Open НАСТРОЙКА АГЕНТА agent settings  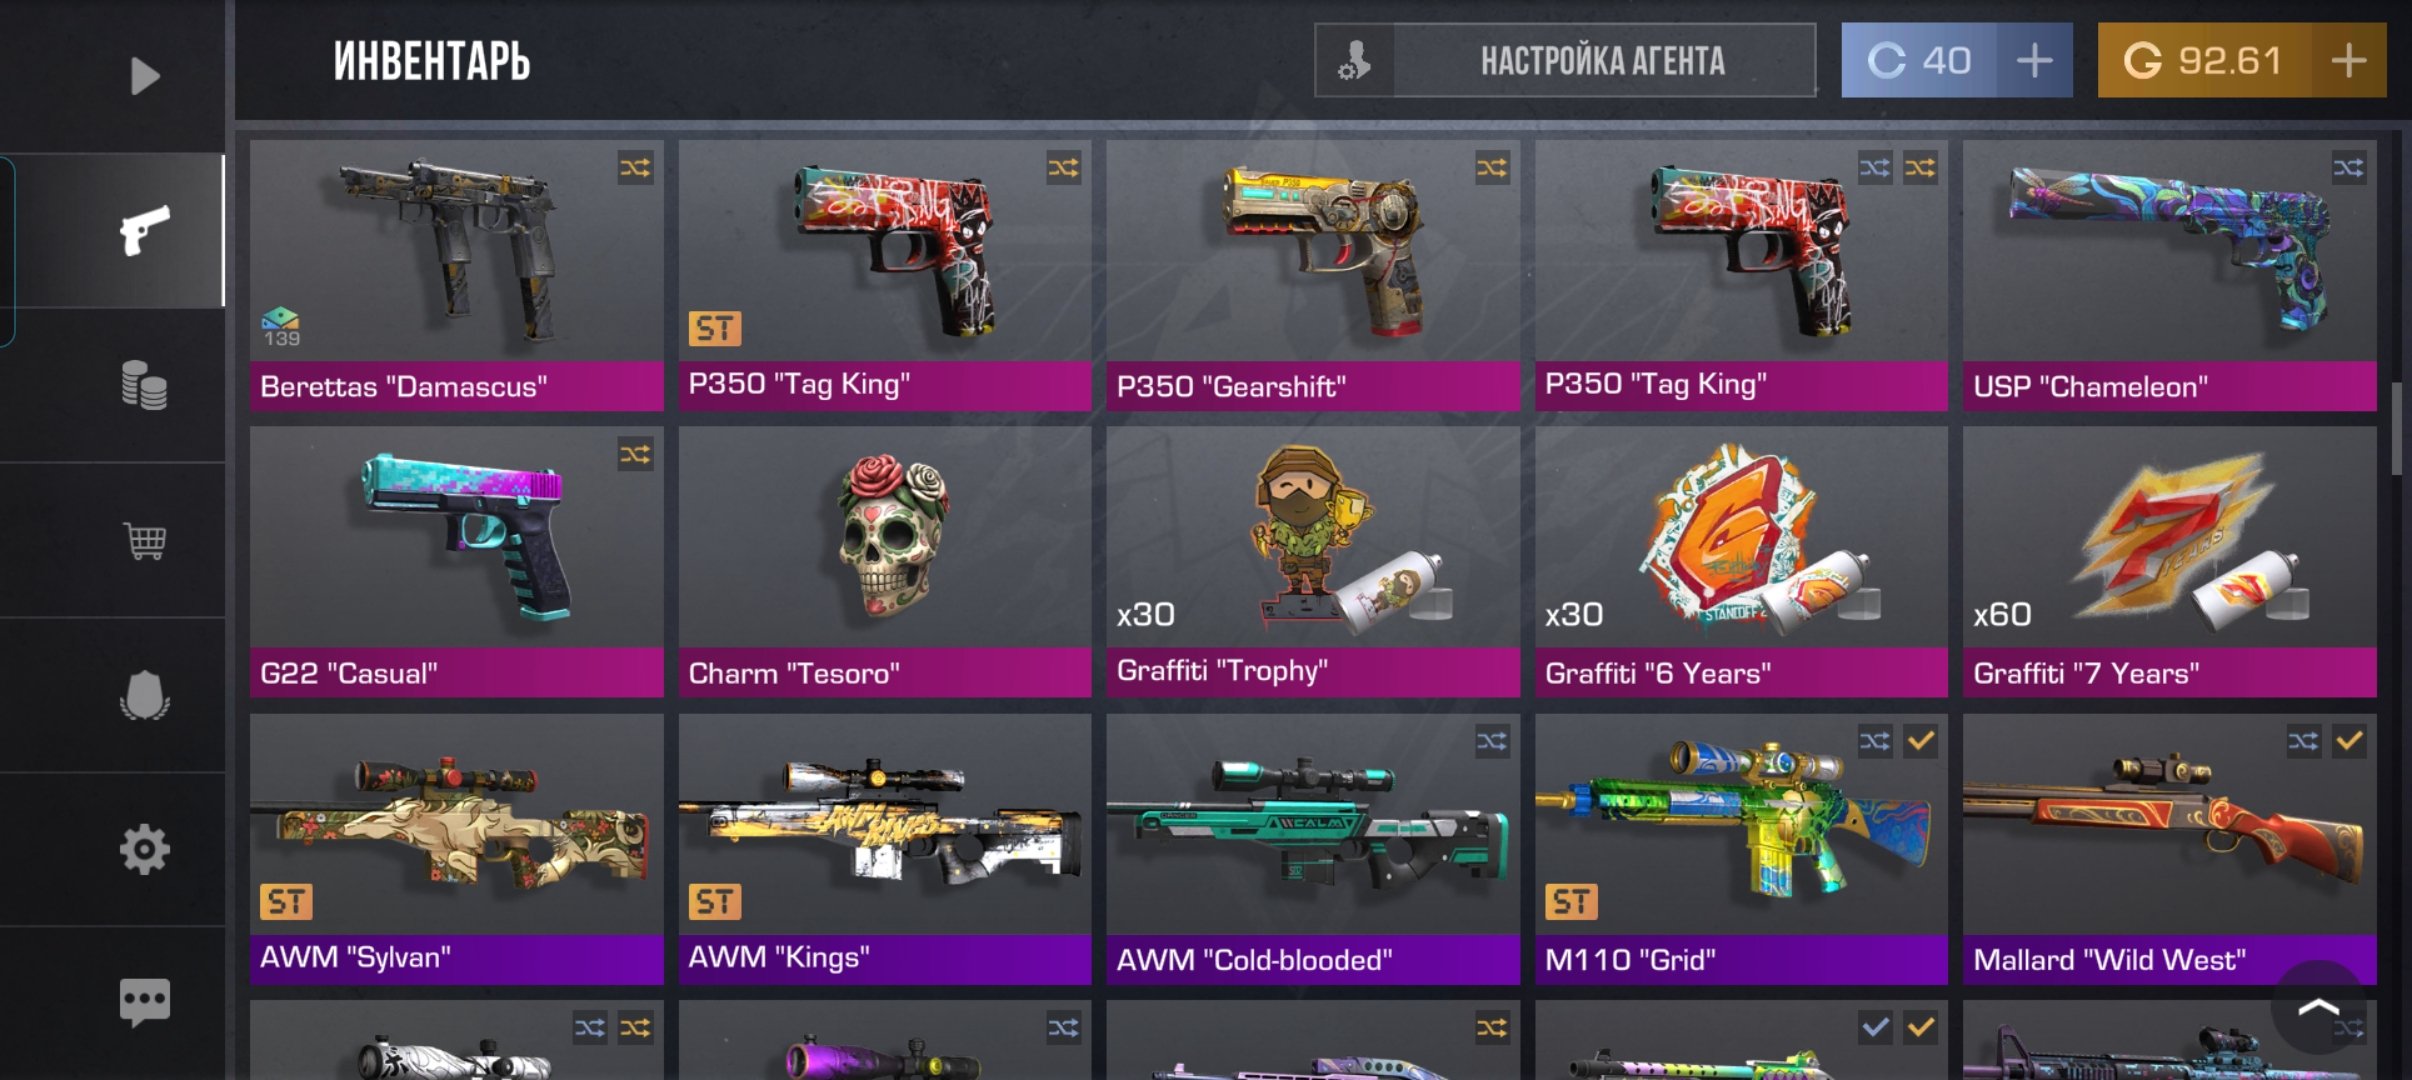coord(1604,60)
